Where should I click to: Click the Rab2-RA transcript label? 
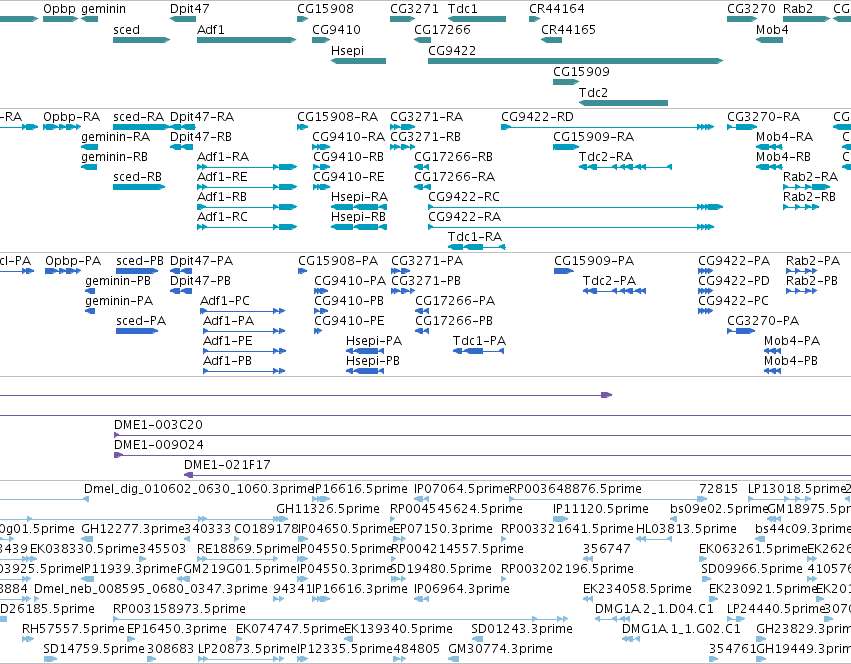810,177
